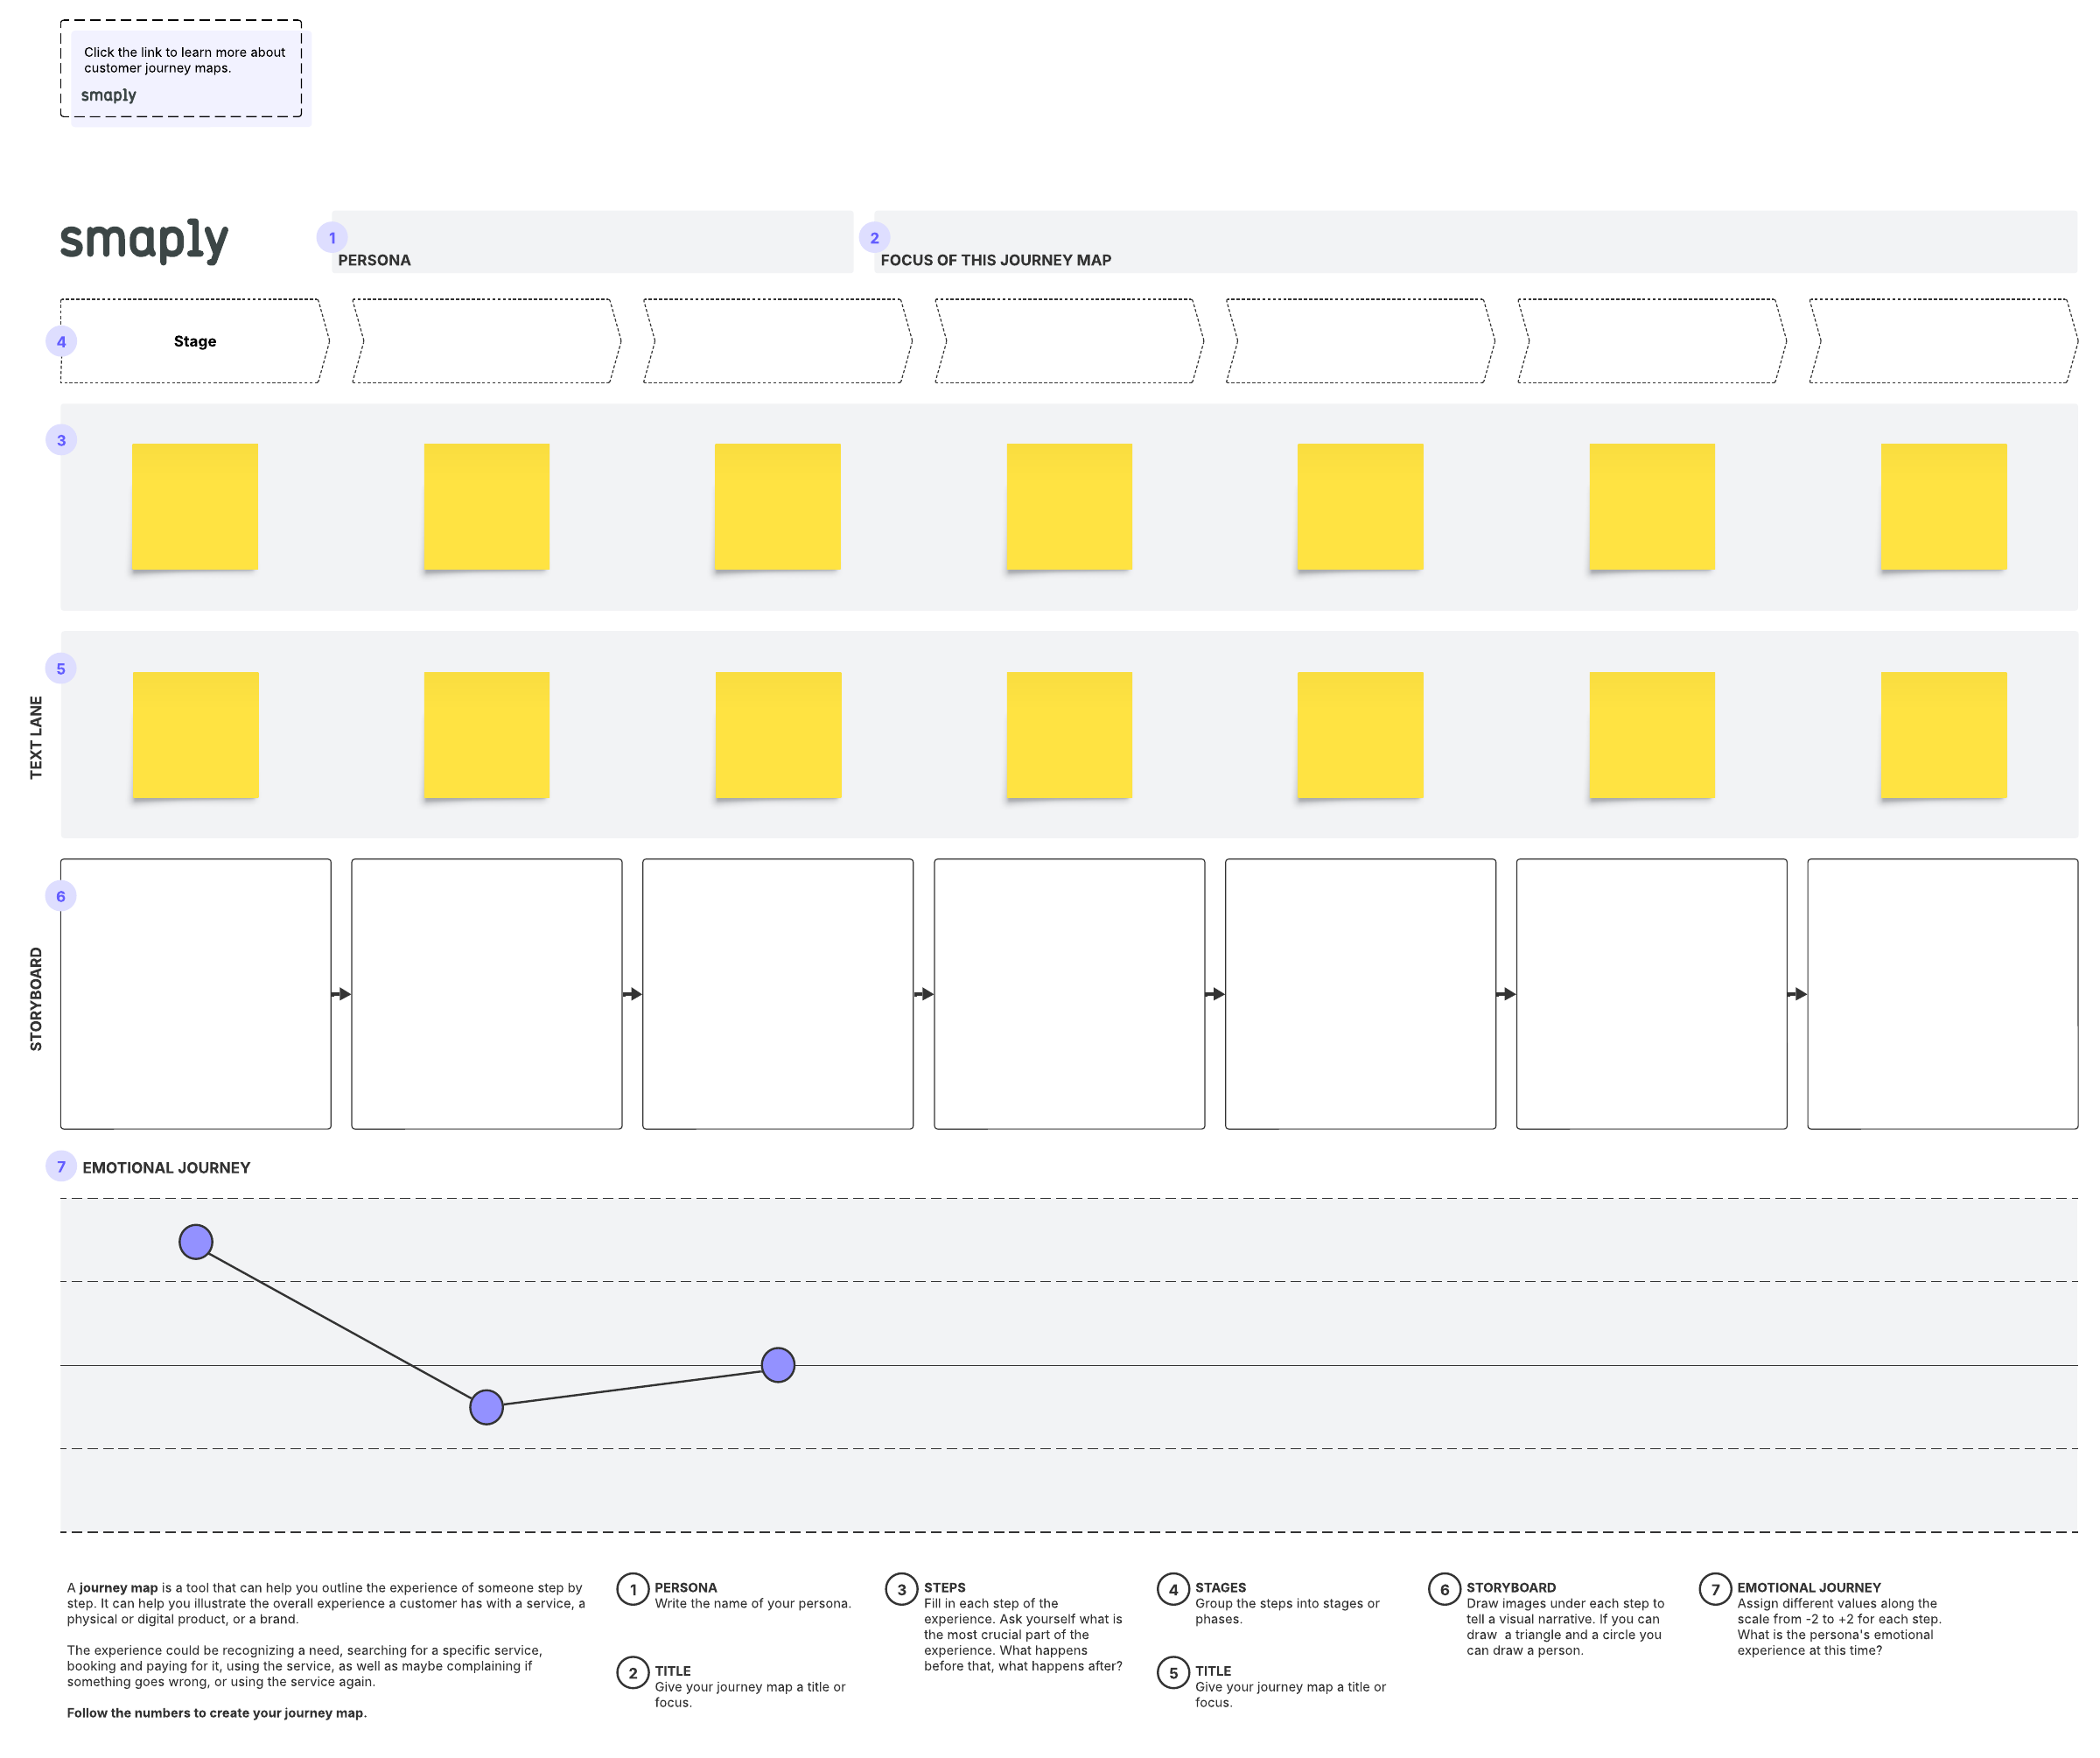Select the purple number 7 emotional journey badge
This screenshot has height=1758, width=2100.
(x=61, y=1166)
